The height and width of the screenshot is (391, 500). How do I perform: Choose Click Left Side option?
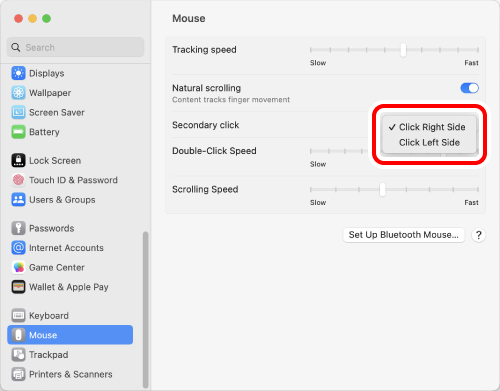click(x=429, y=142)
